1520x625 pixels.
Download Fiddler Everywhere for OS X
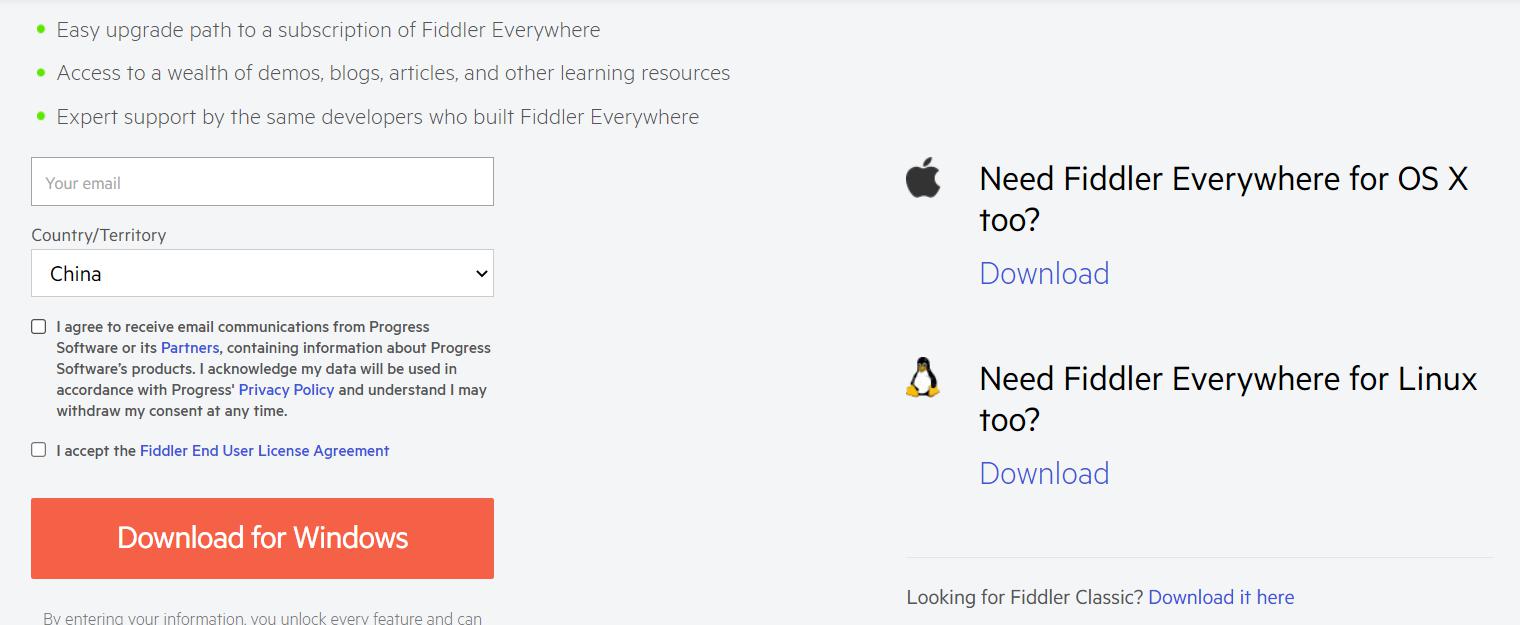tap(1044, 273)
